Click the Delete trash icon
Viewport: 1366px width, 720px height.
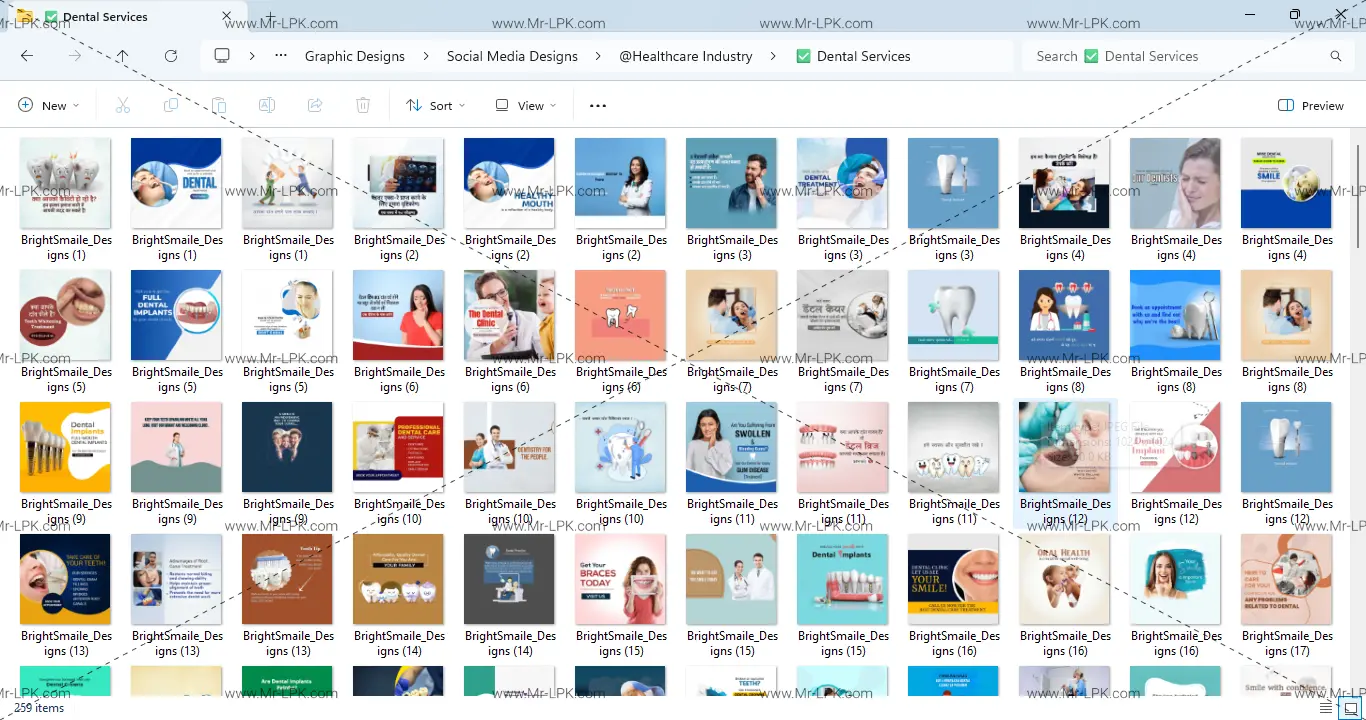pos(363,105)
